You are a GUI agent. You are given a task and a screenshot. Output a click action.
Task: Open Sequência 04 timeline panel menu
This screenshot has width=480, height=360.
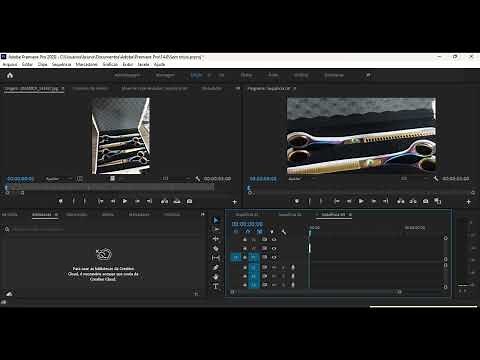(350, 214)
